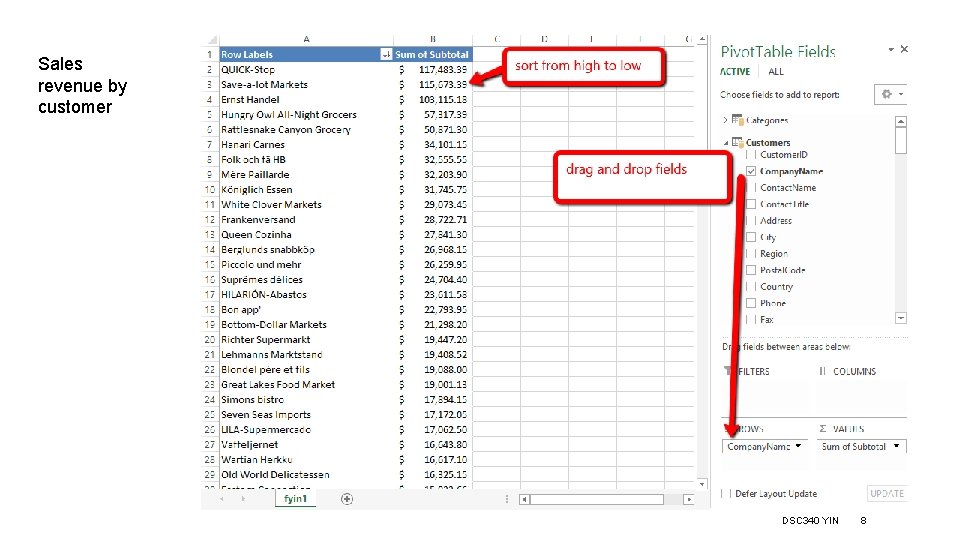Image resolution: width=960 pixels, height=540 pixels.
Task: Check the Country field
Action: (x=751, y=287)
